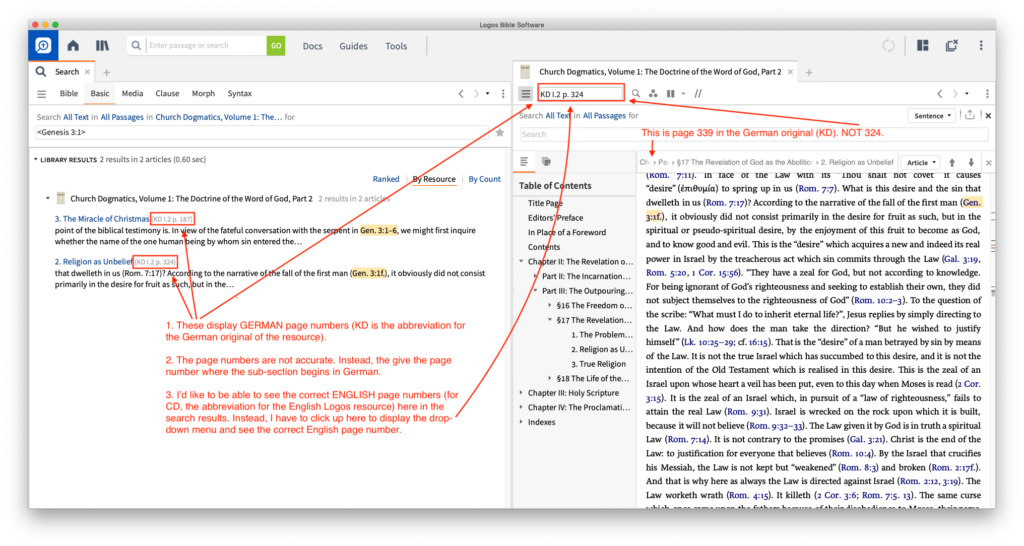Select the Syntax search type
Viewport: 1024px width, 546px height.
pyautogui.click(x=239, y=93)
